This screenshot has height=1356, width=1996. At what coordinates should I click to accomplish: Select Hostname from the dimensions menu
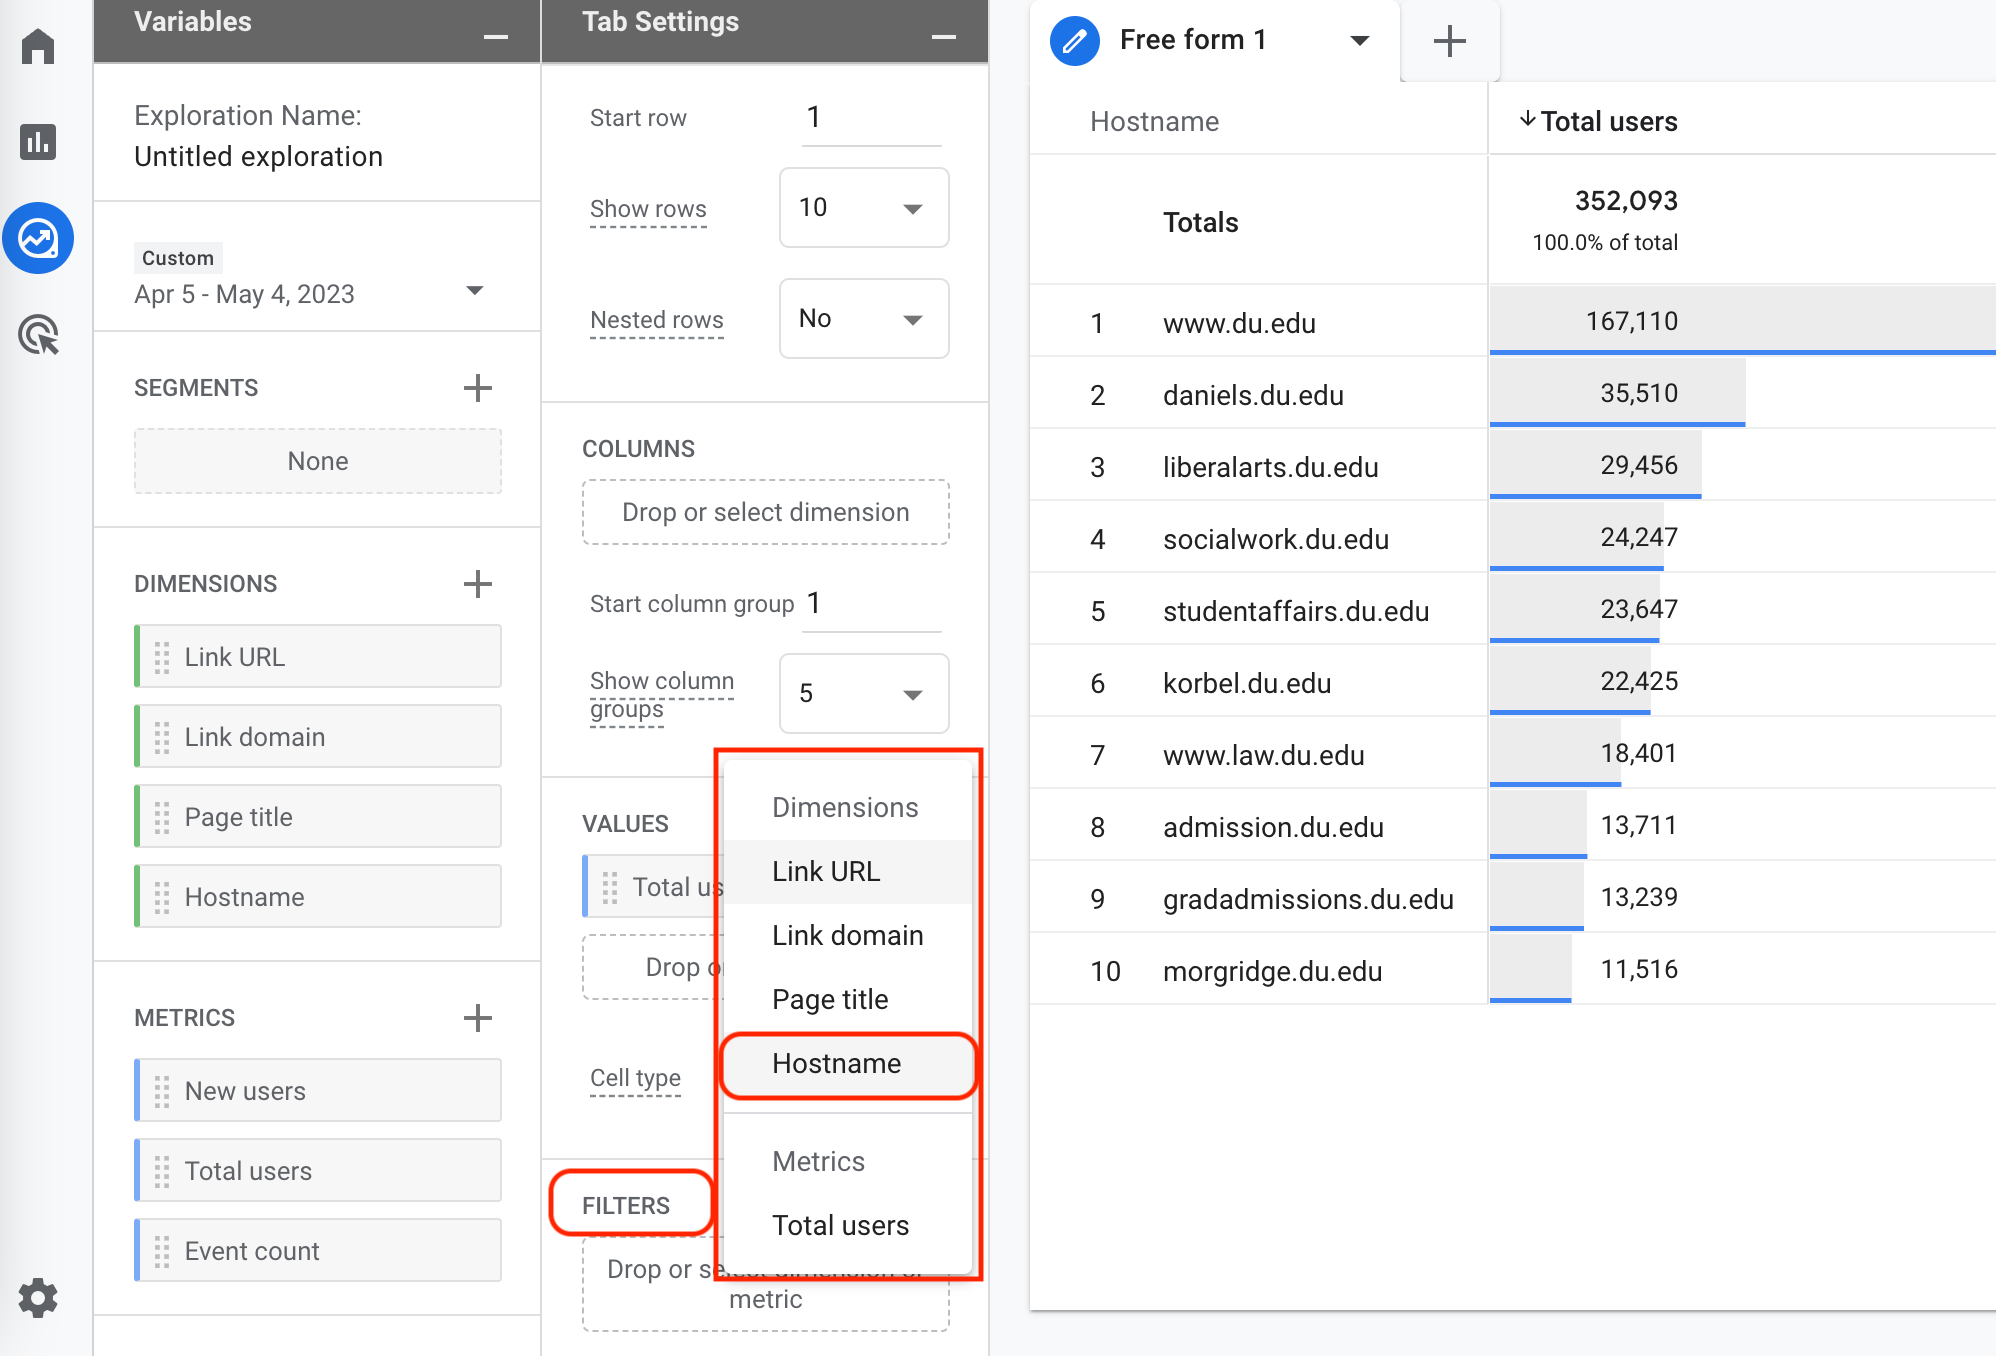coord(837,1064)
